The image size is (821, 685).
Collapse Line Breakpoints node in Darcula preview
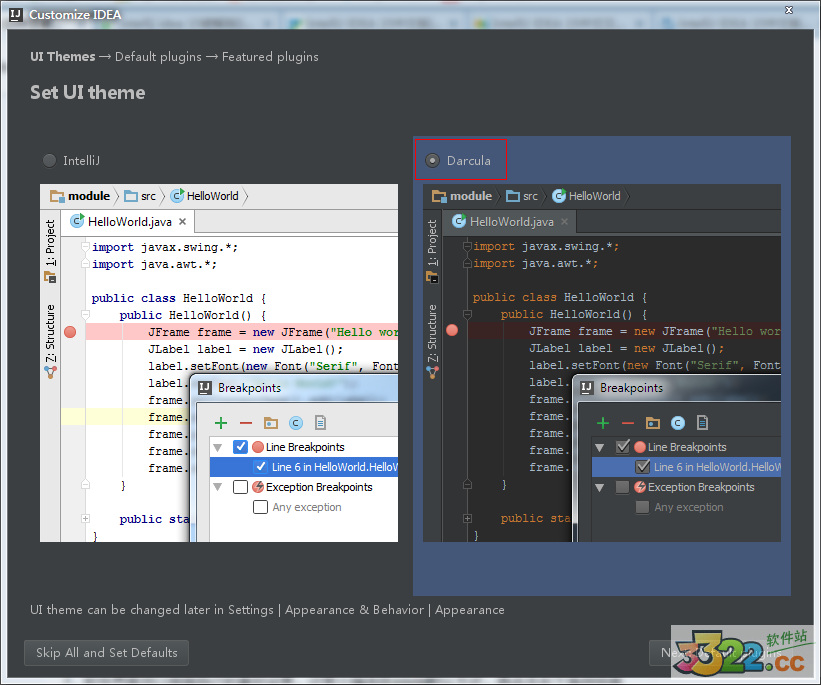(x=600, y=448)
